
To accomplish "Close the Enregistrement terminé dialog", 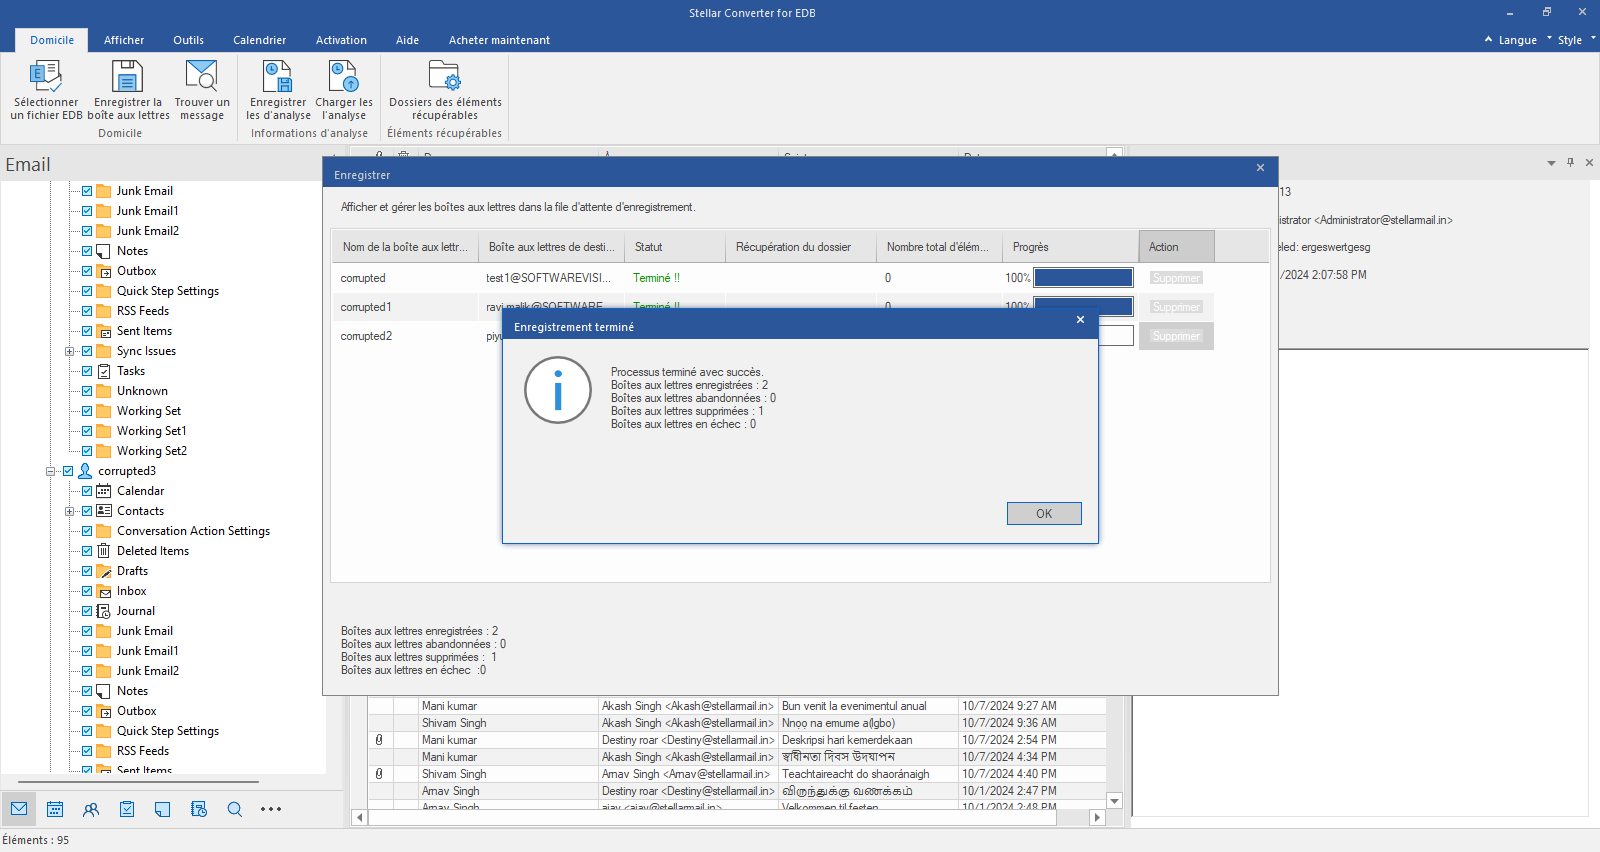I will [x=1080, y=320].
